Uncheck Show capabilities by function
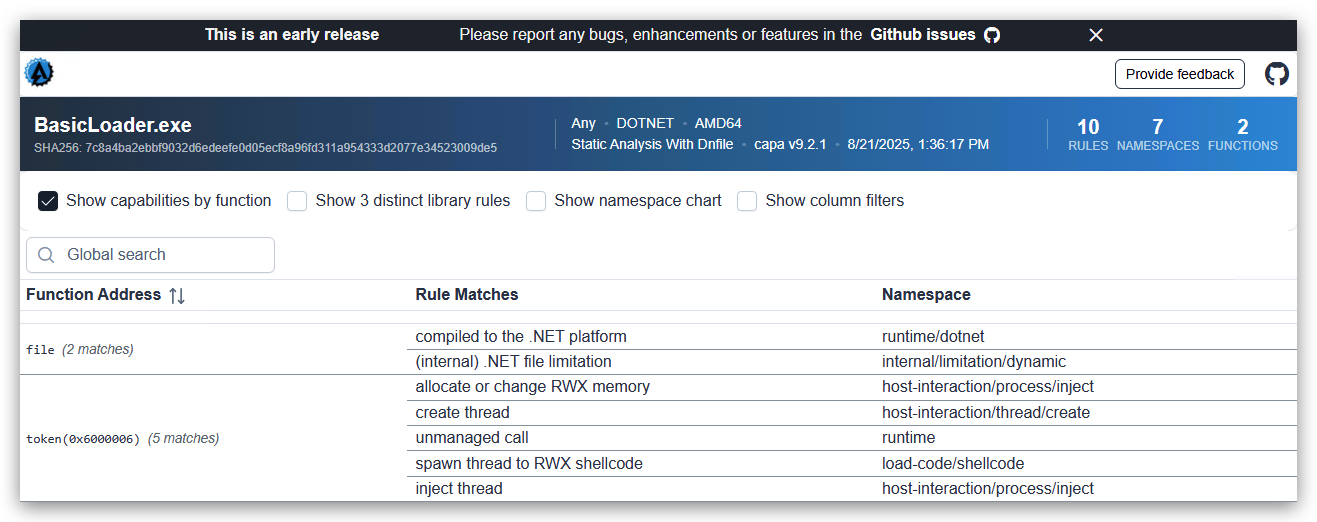 pyautogui.click(x=48, y=201)
